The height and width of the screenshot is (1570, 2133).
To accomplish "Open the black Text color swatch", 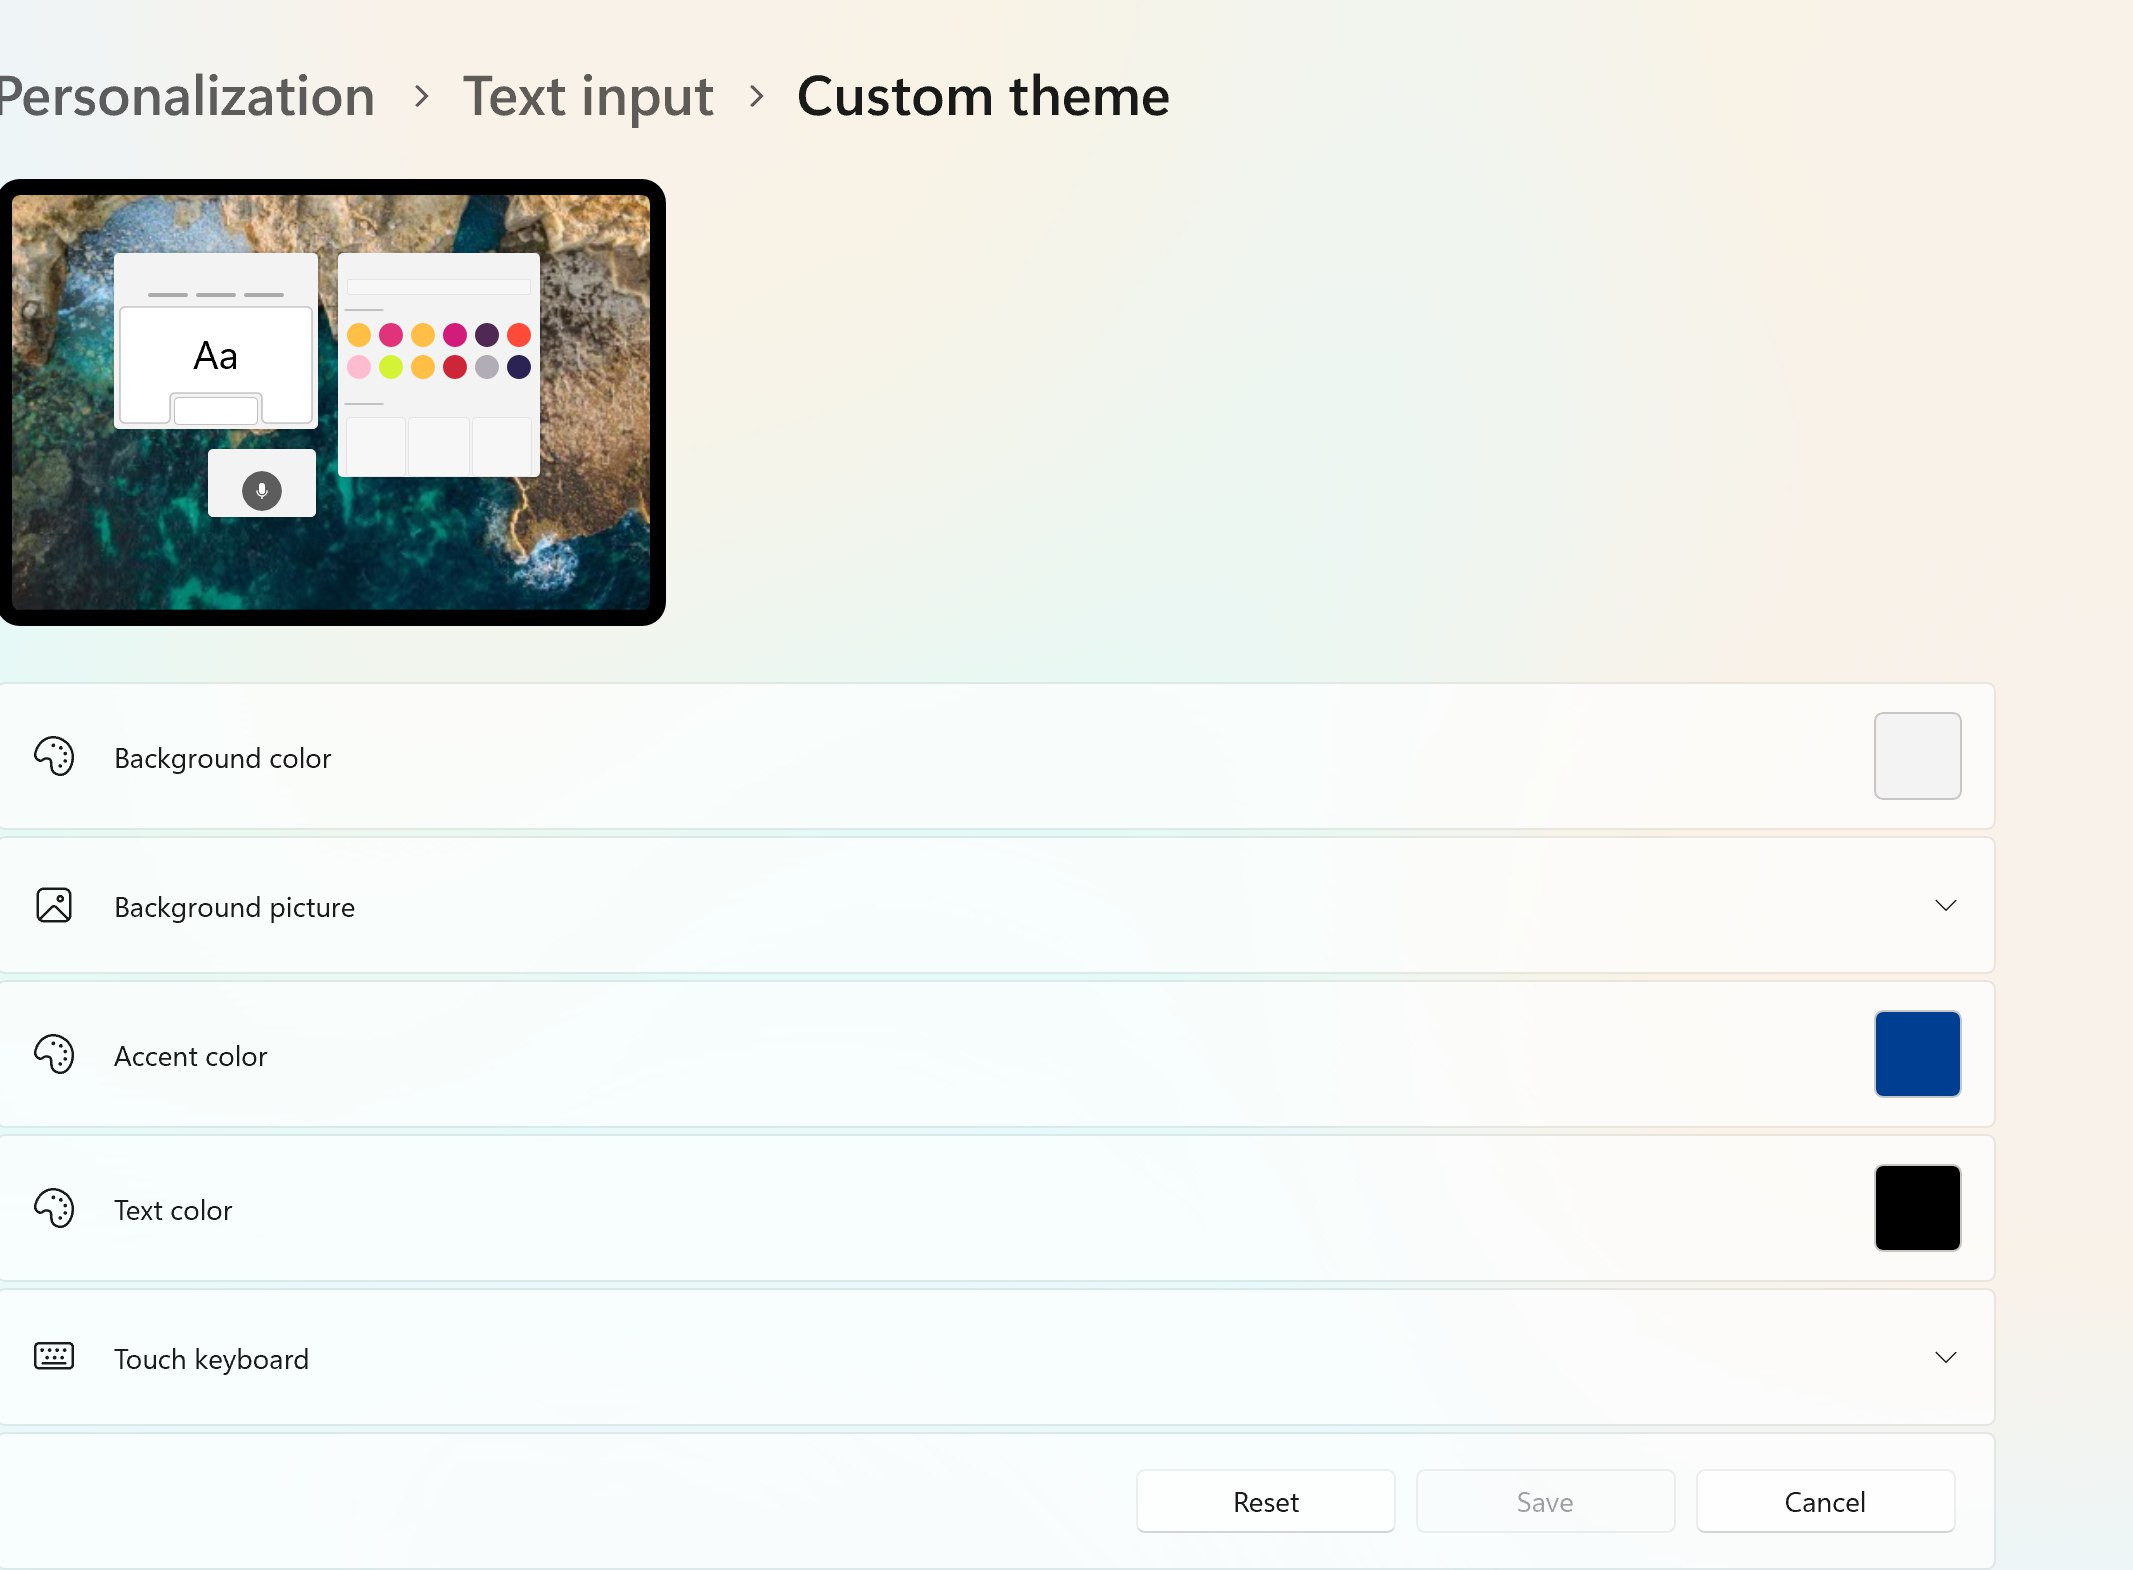I will (x=1917, y=1208).
